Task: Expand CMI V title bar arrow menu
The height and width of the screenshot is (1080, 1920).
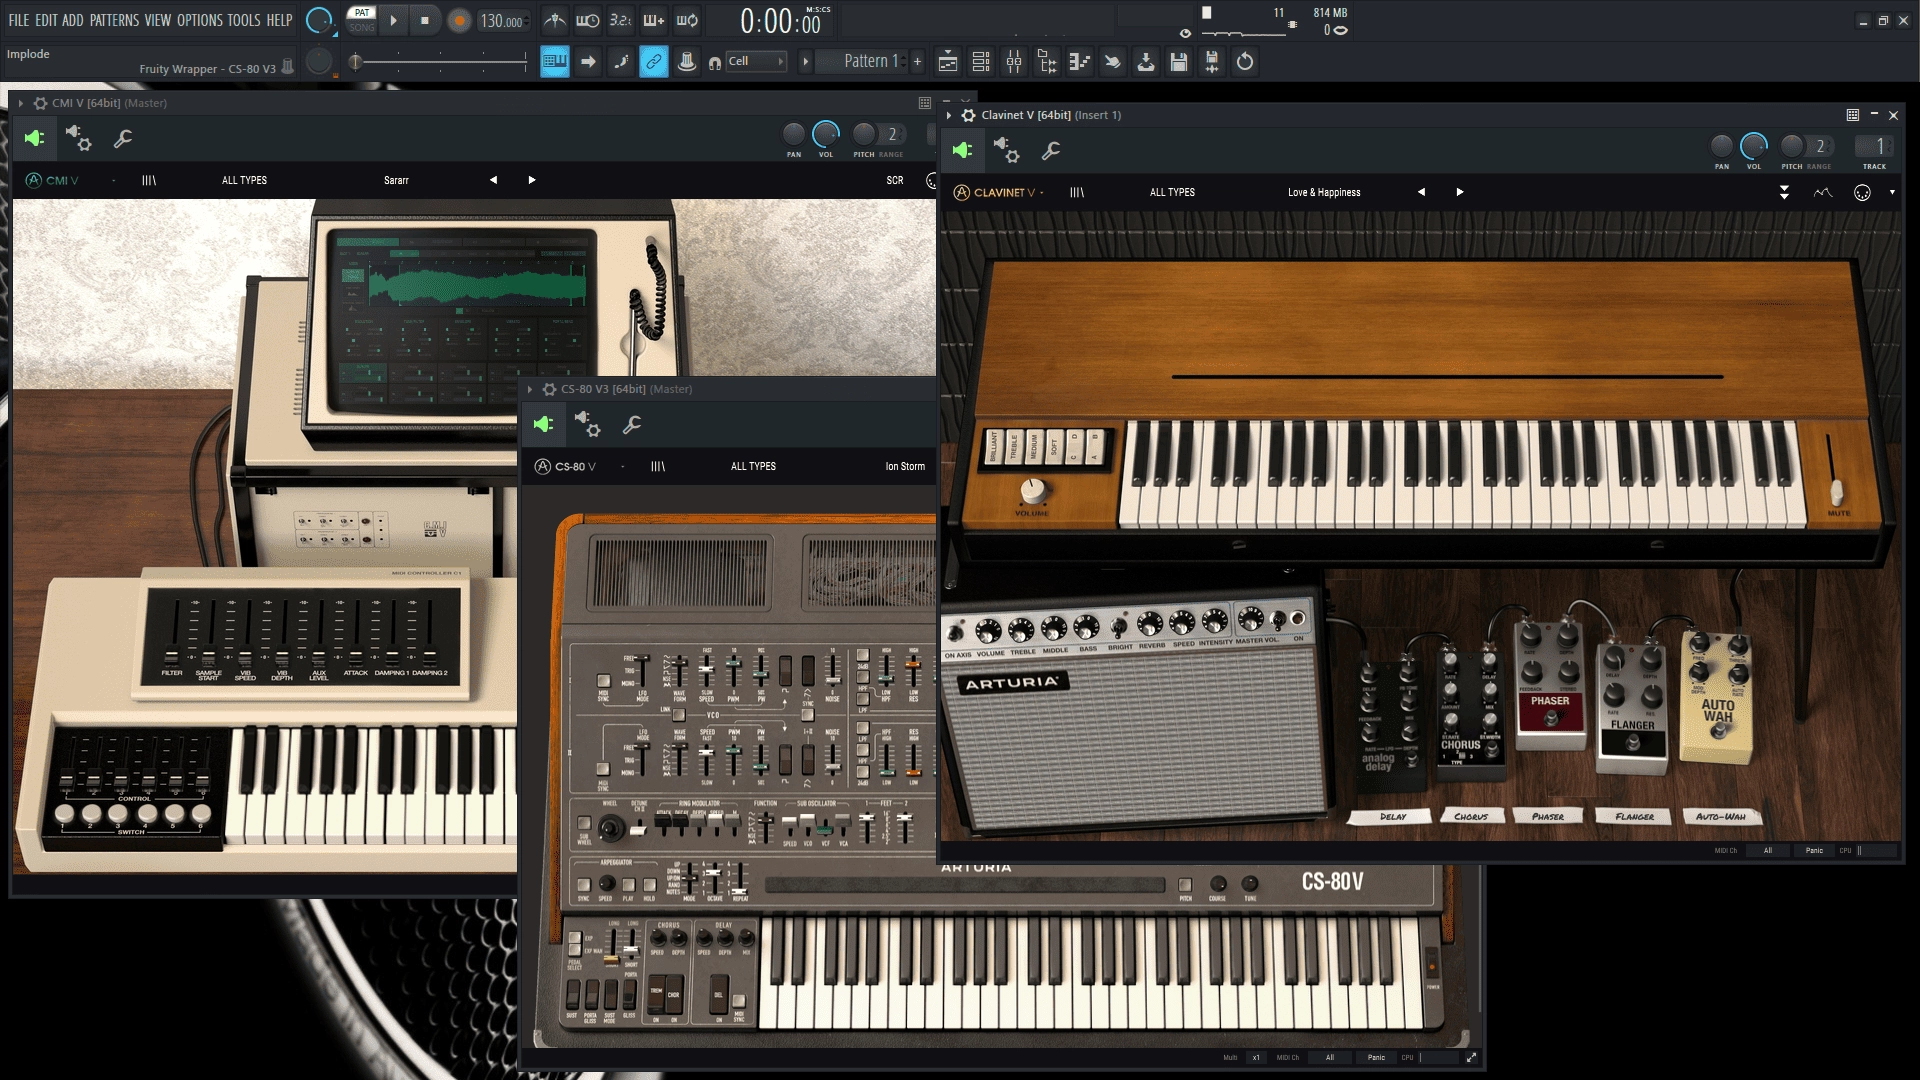Action: [x=20, y=103]
